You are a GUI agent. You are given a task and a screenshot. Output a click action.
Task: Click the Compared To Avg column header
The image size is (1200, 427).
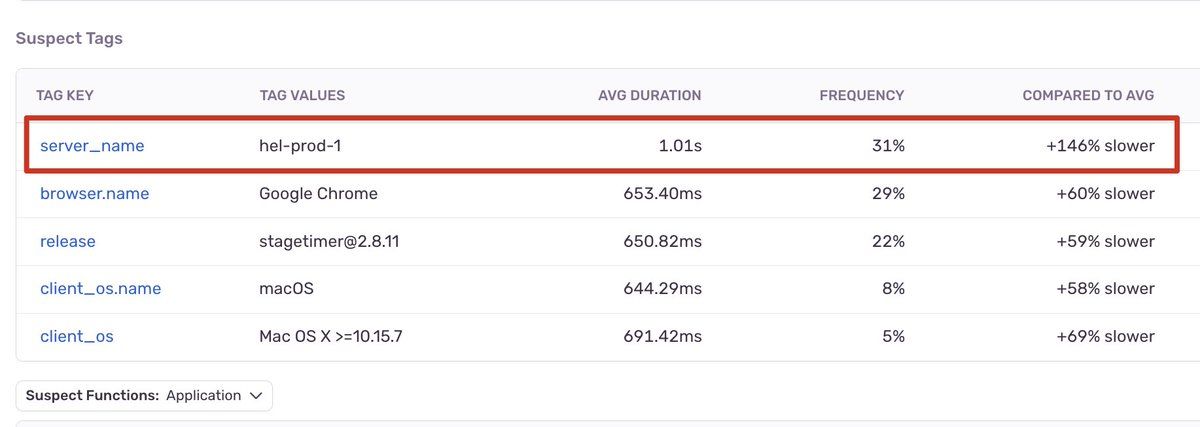[1088, 96]
